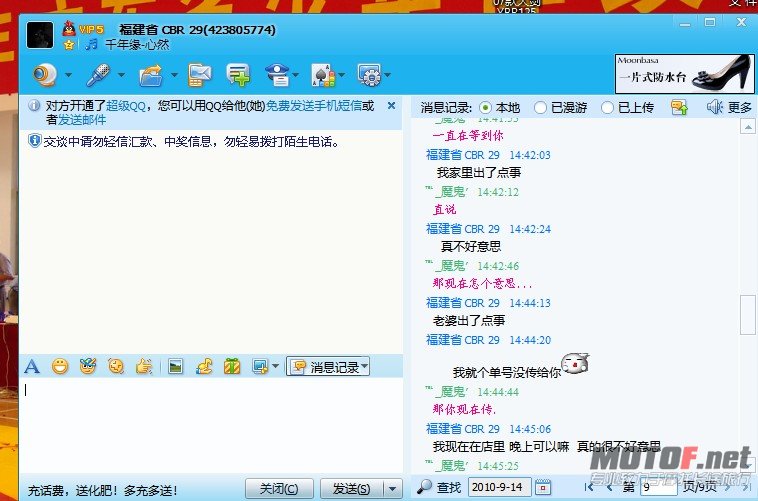
Task: Click the yellow star level icon
Action: (x=69, y=45)
